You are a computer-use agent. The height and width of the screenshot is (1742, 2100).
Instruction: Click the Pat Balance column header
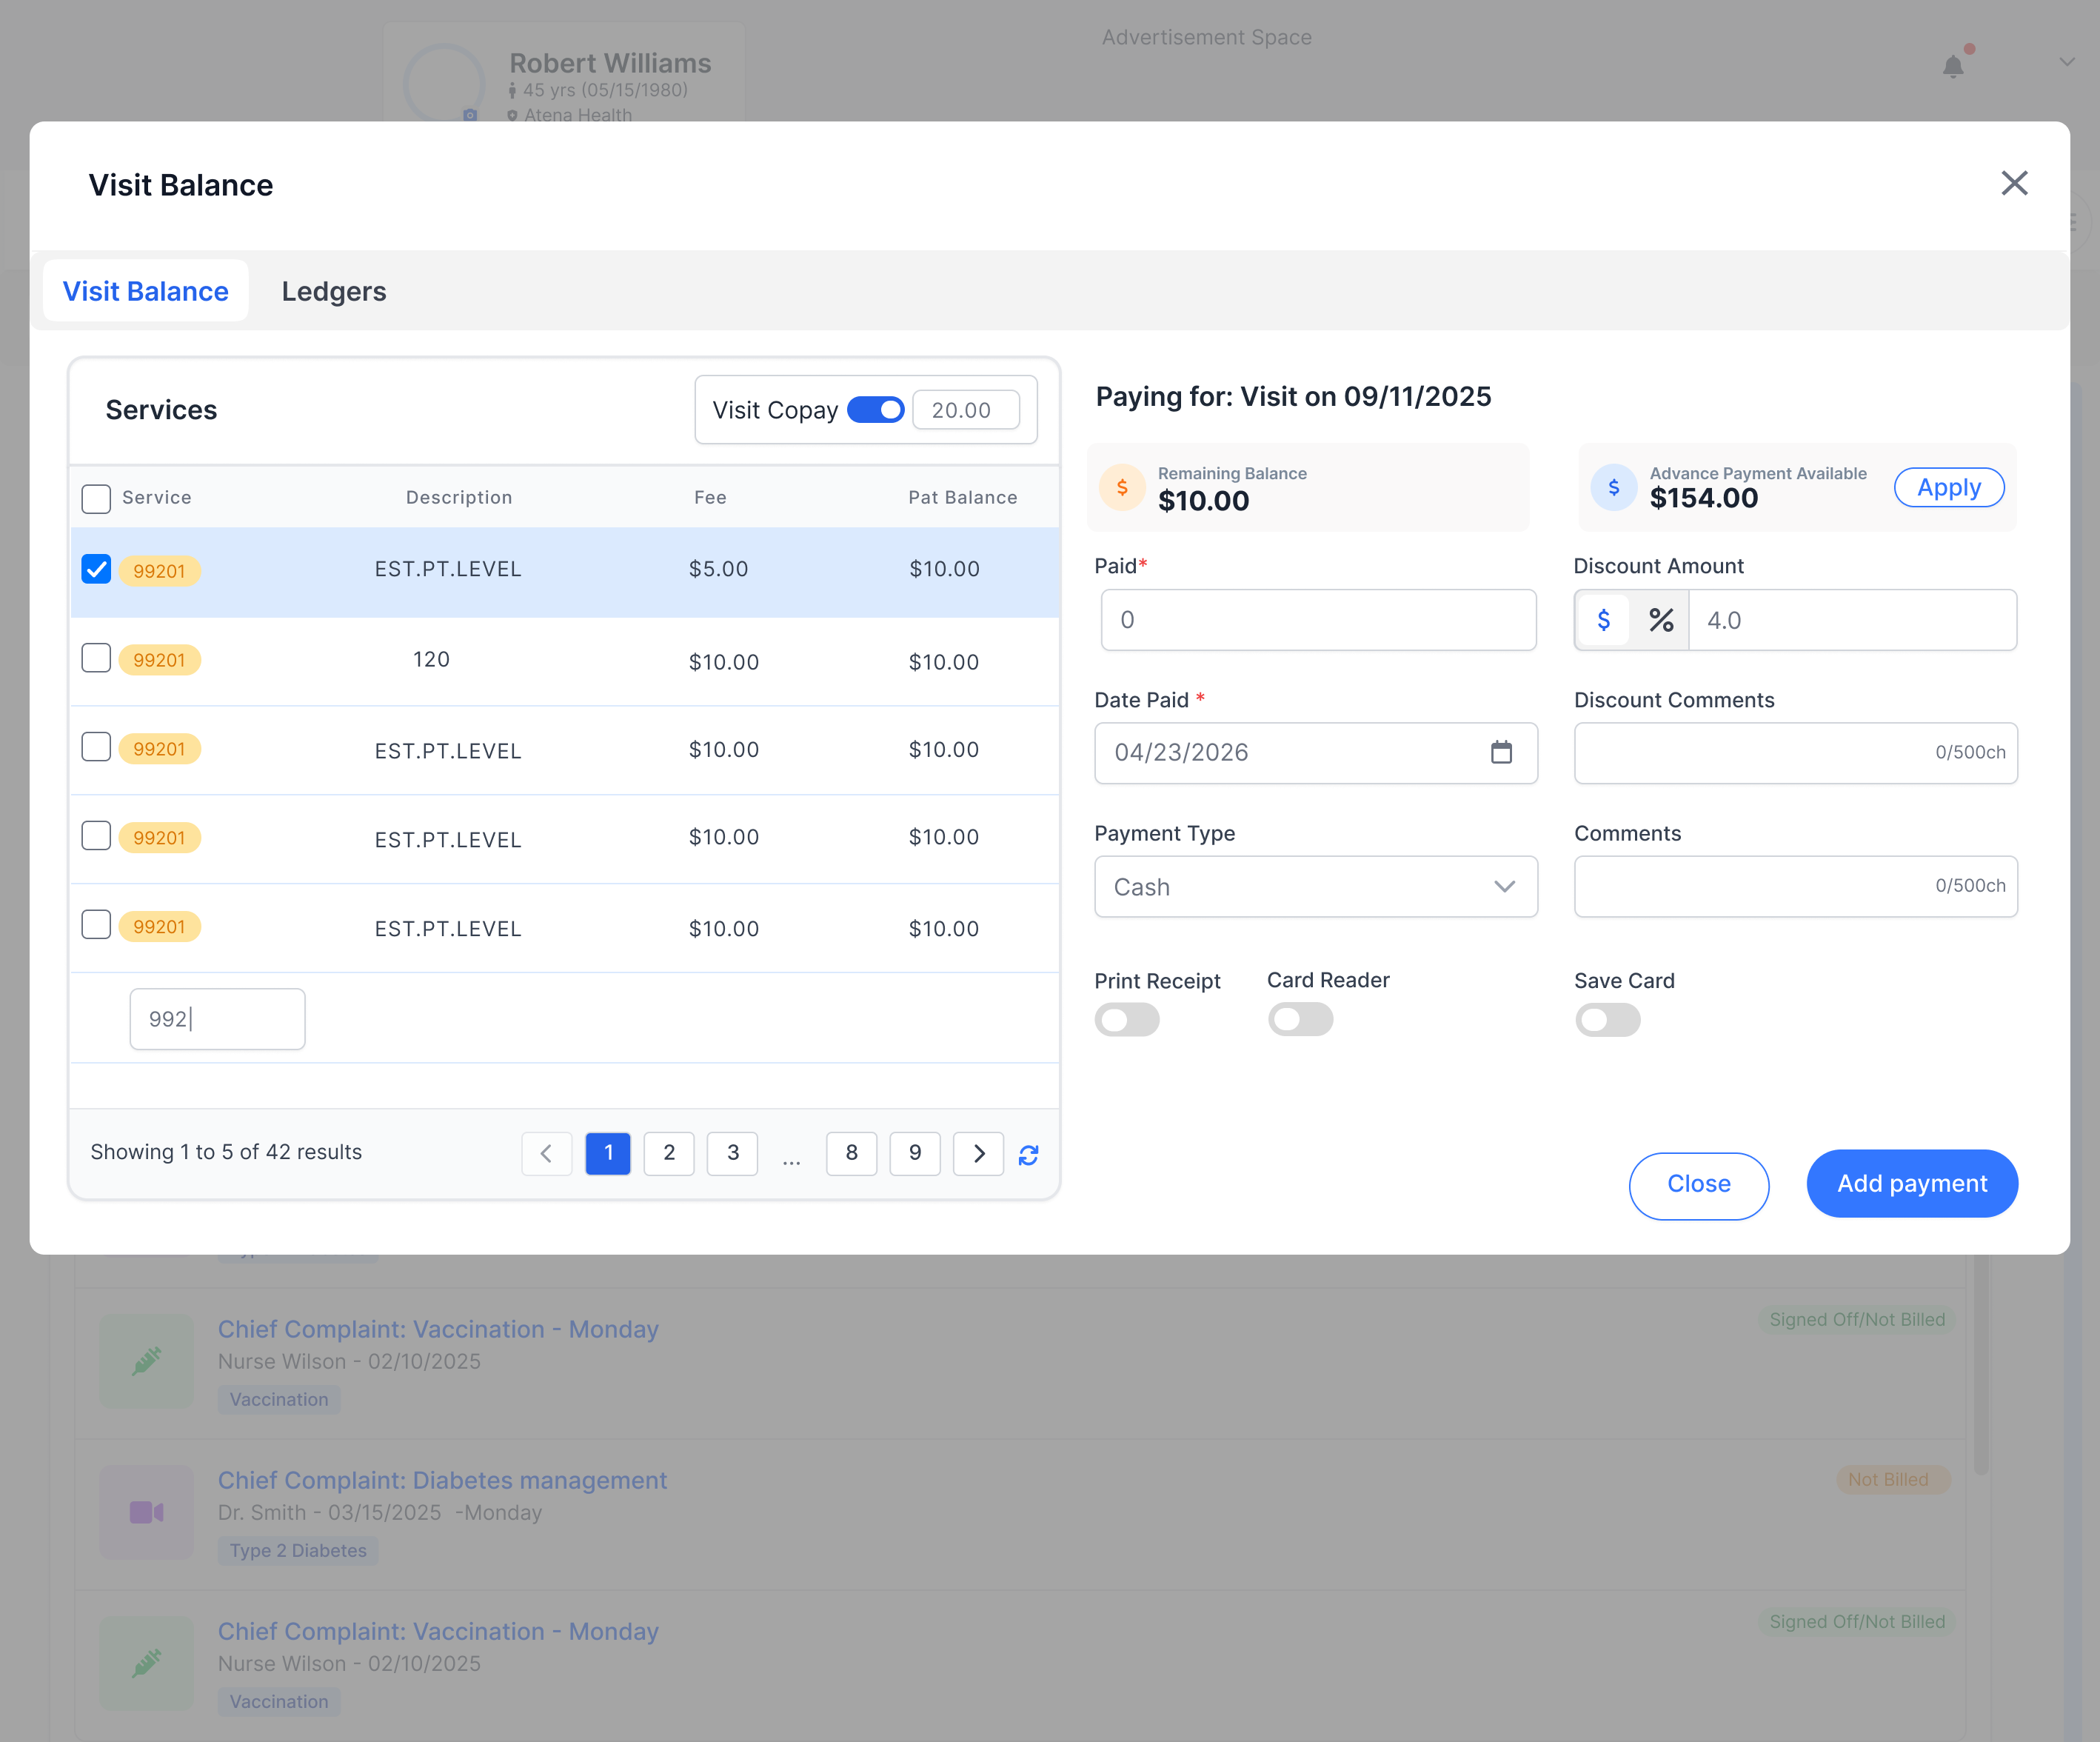962,497
